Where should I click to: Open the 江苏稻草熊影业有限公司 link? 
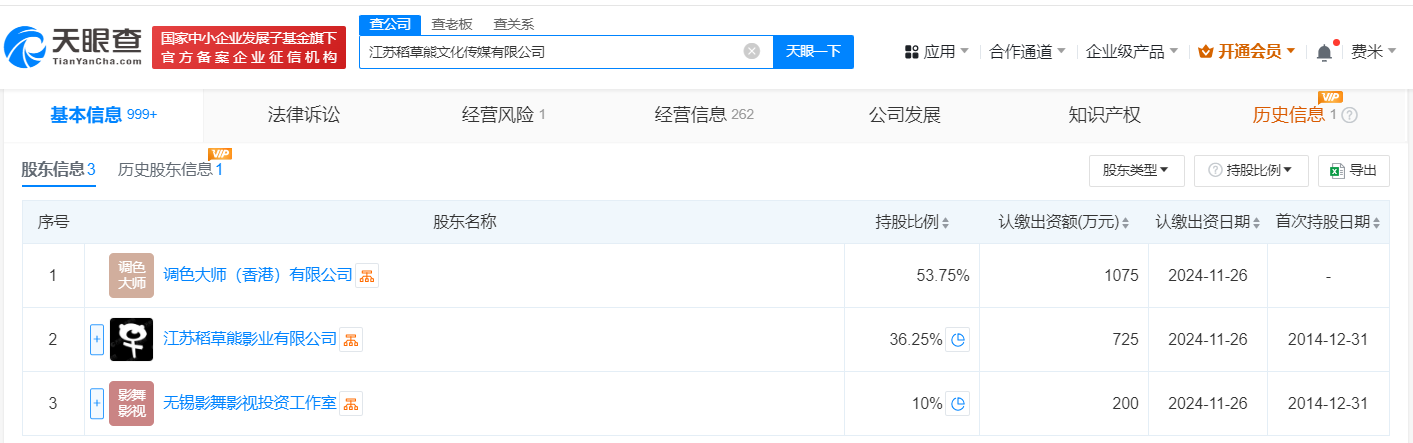point(250,340)
